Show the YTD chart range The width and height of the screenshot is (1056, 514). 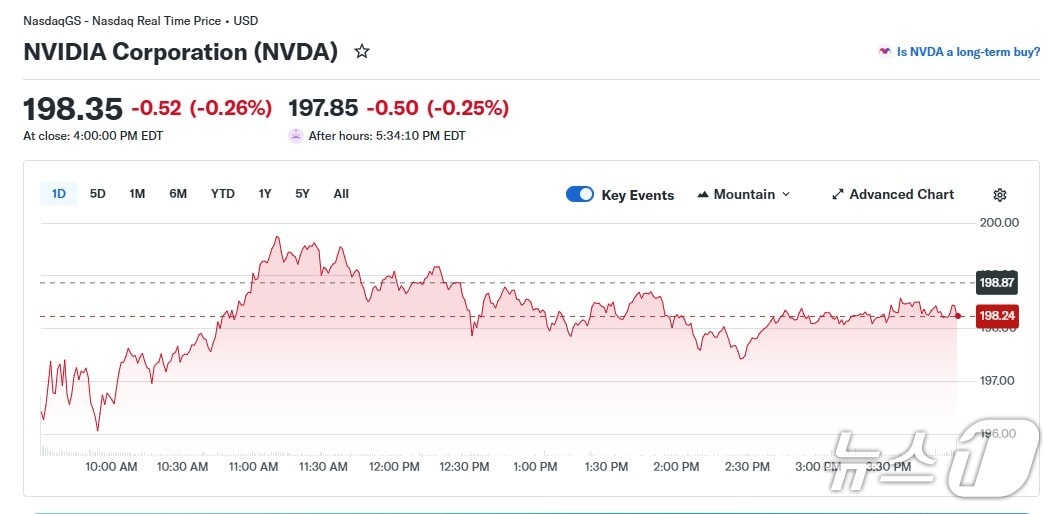222,194
